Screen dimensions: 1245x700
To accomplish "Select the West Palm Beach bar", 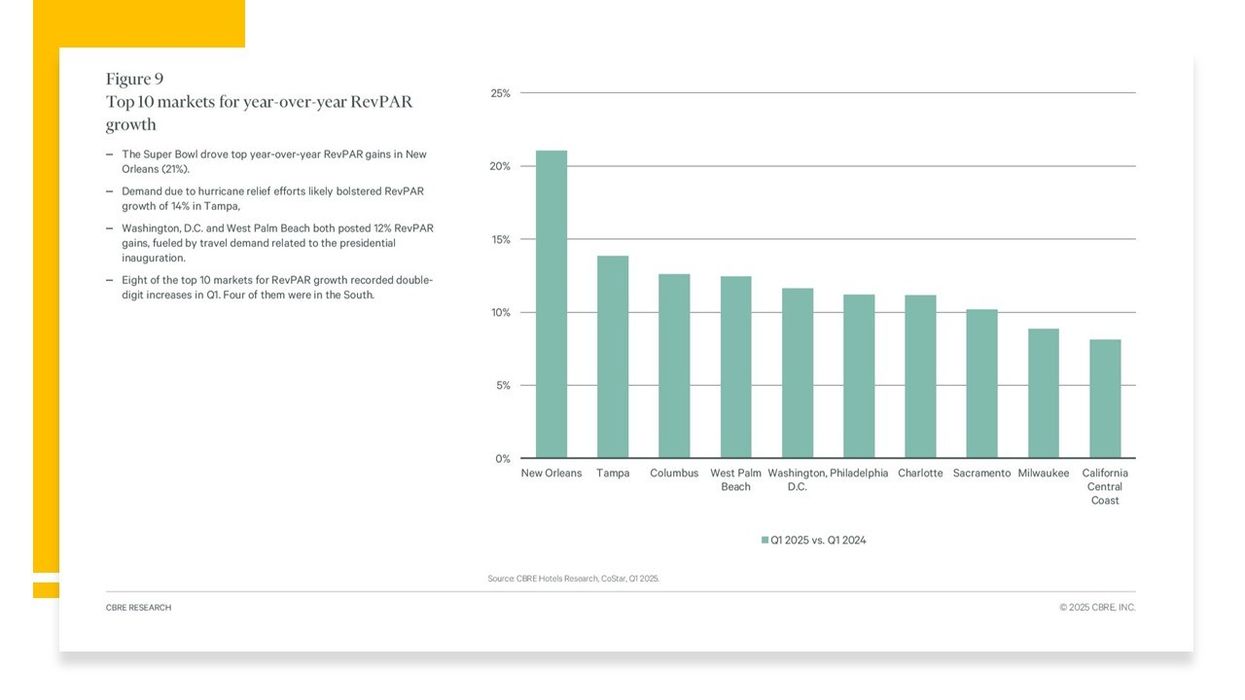I will click(736, 367).
